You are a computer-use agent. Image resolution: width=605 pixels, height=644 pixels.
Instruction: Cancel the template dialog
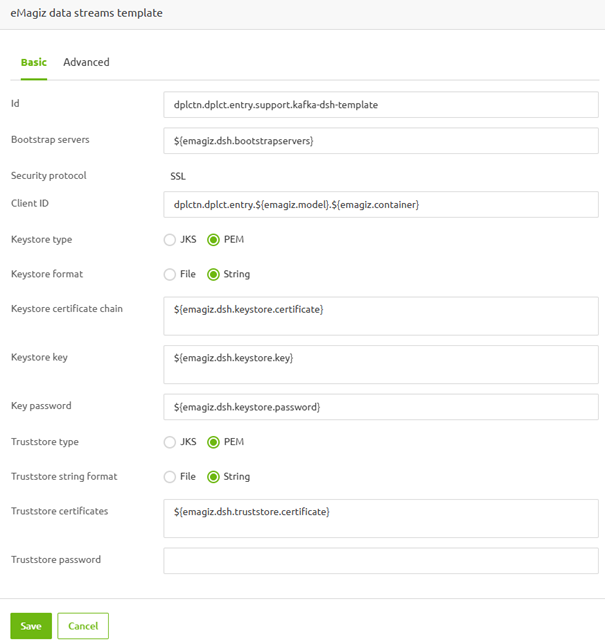(x=83, y=626)
